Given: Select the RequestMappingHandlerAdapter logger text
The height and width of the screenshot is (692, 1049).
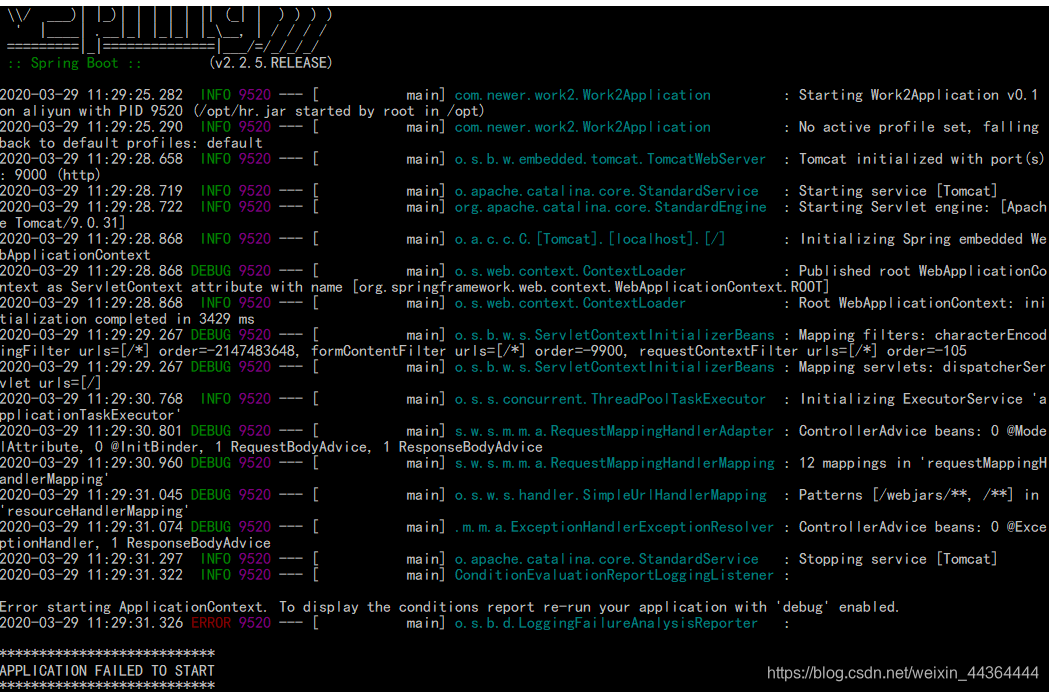Looking at the screenshot, I should click(657, 430).
